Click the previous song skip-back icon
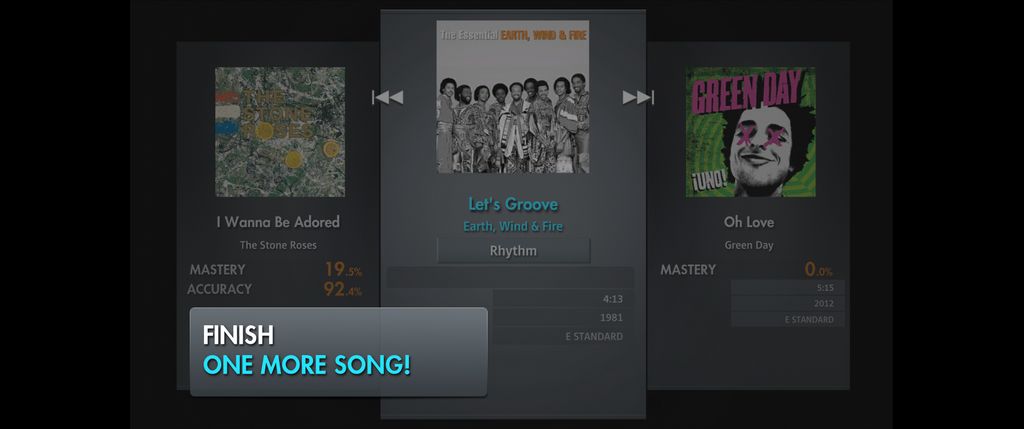 coord(388,97)
